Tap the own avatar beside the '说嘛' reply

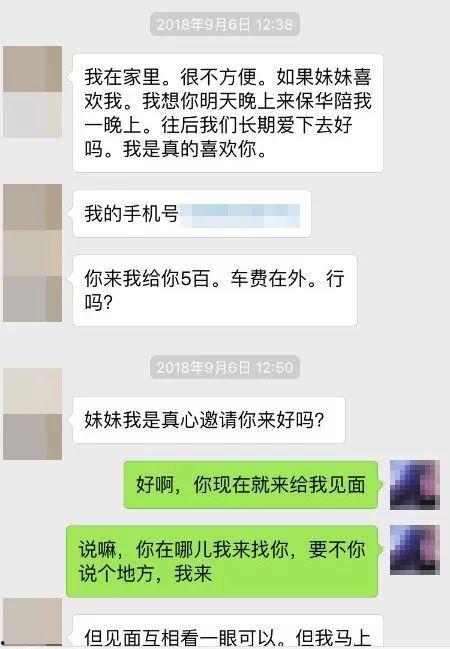point(415,550)
